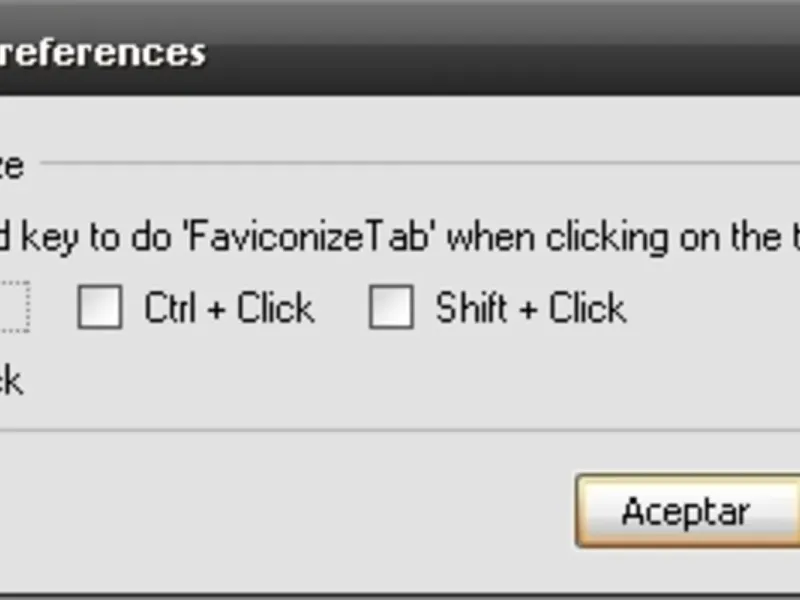800x600 pixels.
Task: Click the gap between the Ctrl and Shift options
Action: pyautogui.click(x=342, y=308)
